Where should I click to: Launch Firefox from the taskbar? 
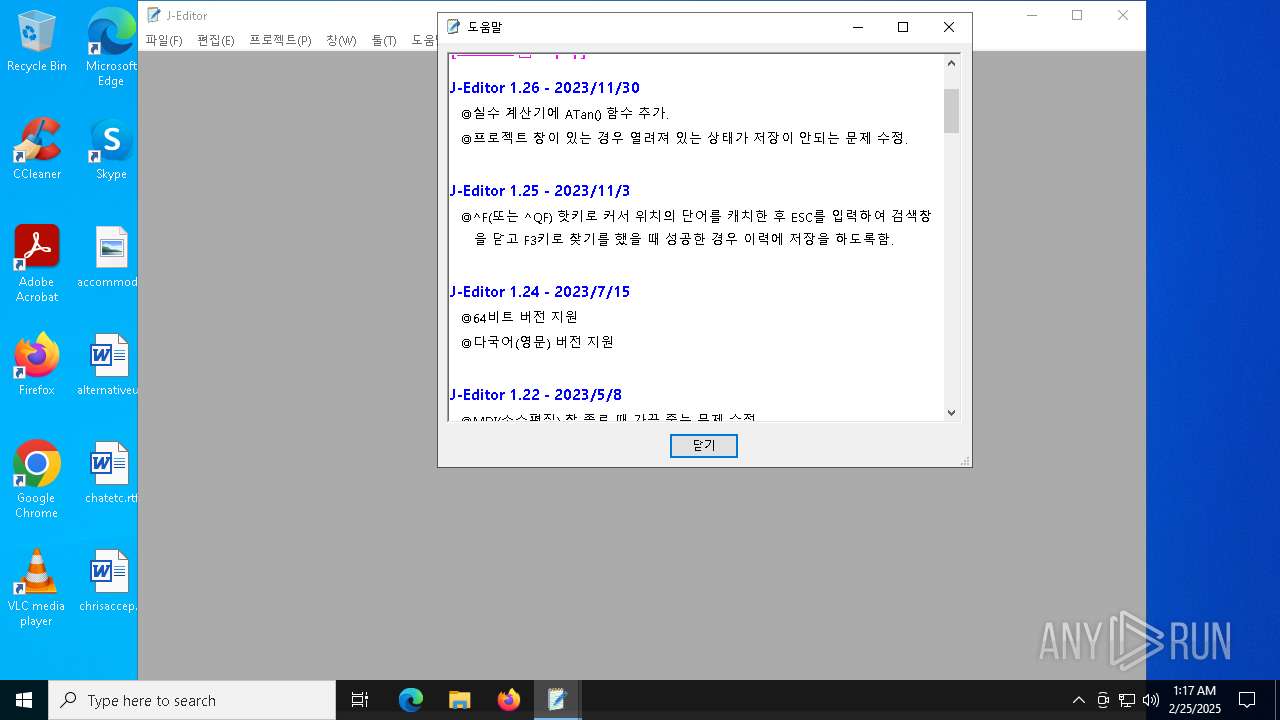tap(509, 700)
